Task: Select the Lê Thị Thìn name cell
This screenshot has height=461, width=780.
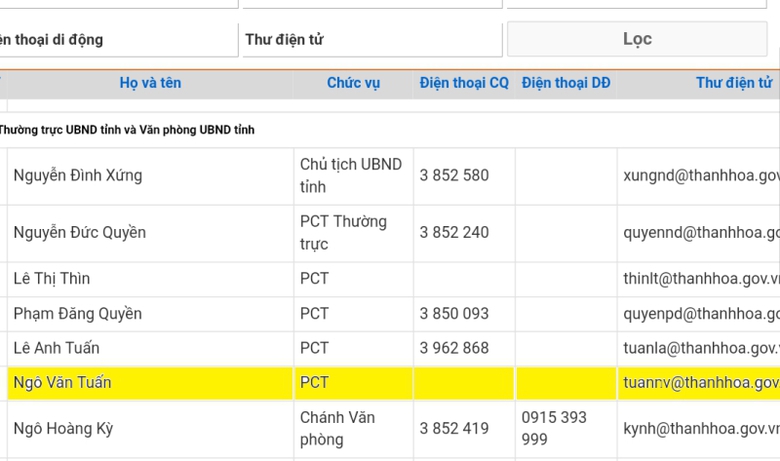Action: tap(52, 278)
